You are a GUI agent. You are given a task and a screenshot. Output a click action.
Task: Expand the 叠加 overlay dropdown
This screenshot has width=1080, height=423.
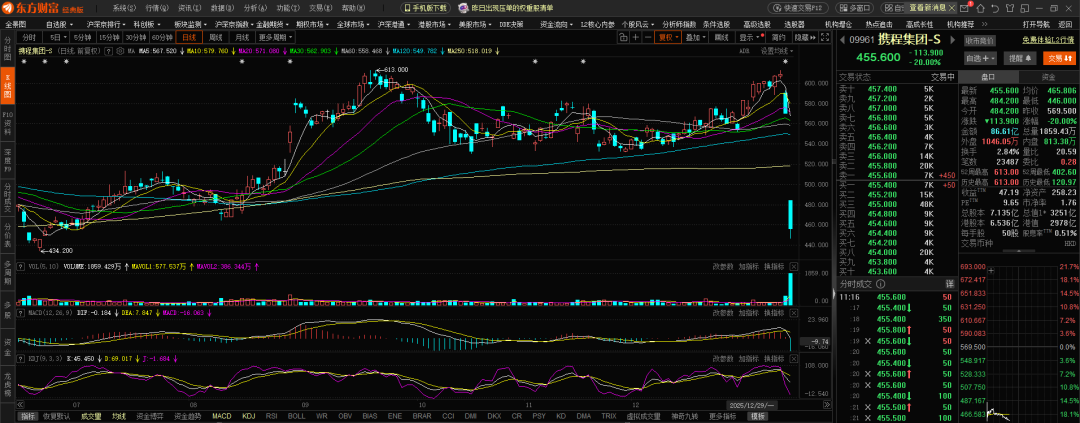[x=695, y=37]
